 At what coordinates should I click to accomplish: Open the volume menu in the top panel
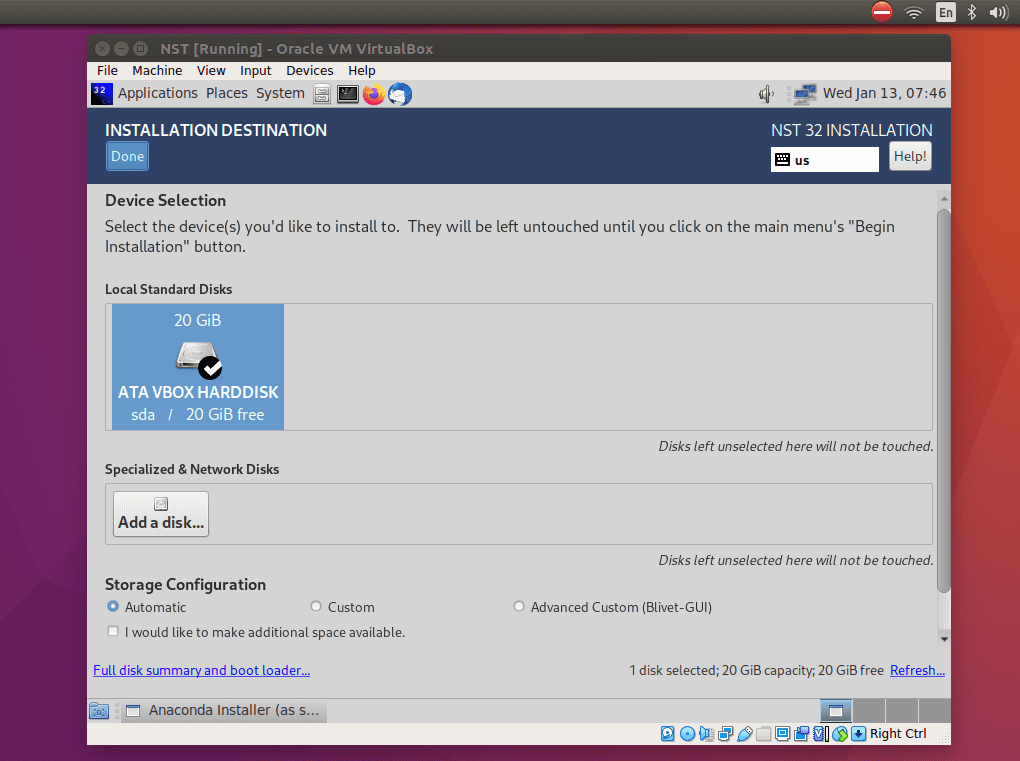pyautogui.click(x=765, y=93)
